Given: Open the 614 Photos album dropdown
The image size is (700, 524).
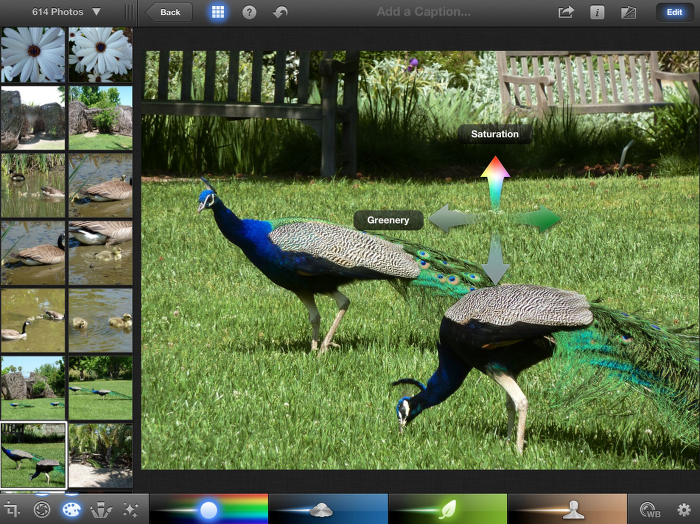Looking at the screenshot, I should [66, 12].
